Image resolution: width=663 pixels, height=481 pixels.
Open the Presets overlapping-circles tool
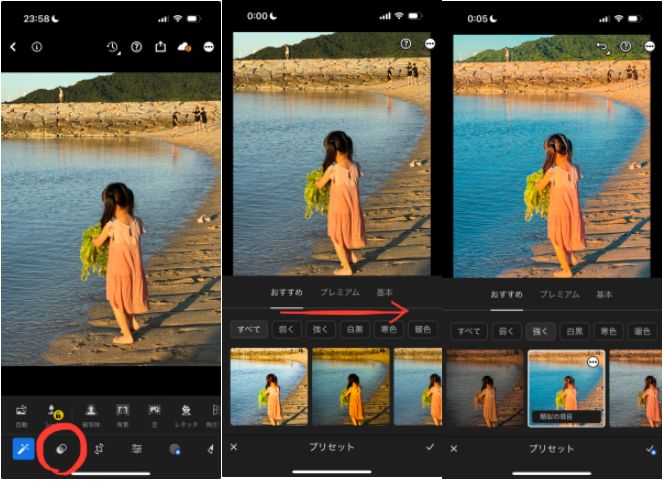click(61, 449)
